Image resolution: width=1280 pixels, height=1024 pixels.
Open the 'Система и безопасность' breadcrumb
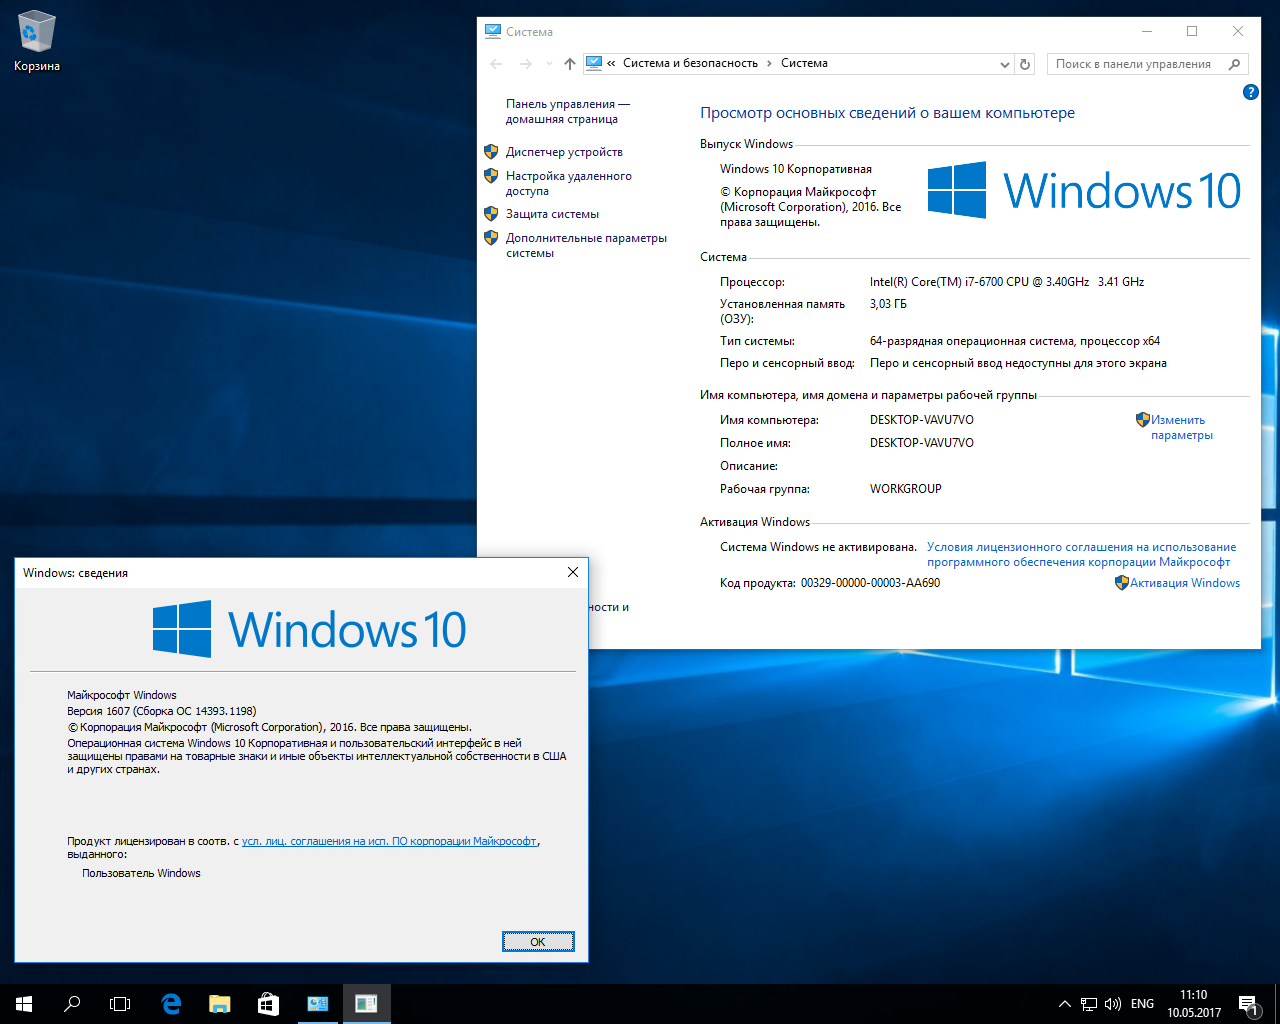coord(690,63)
